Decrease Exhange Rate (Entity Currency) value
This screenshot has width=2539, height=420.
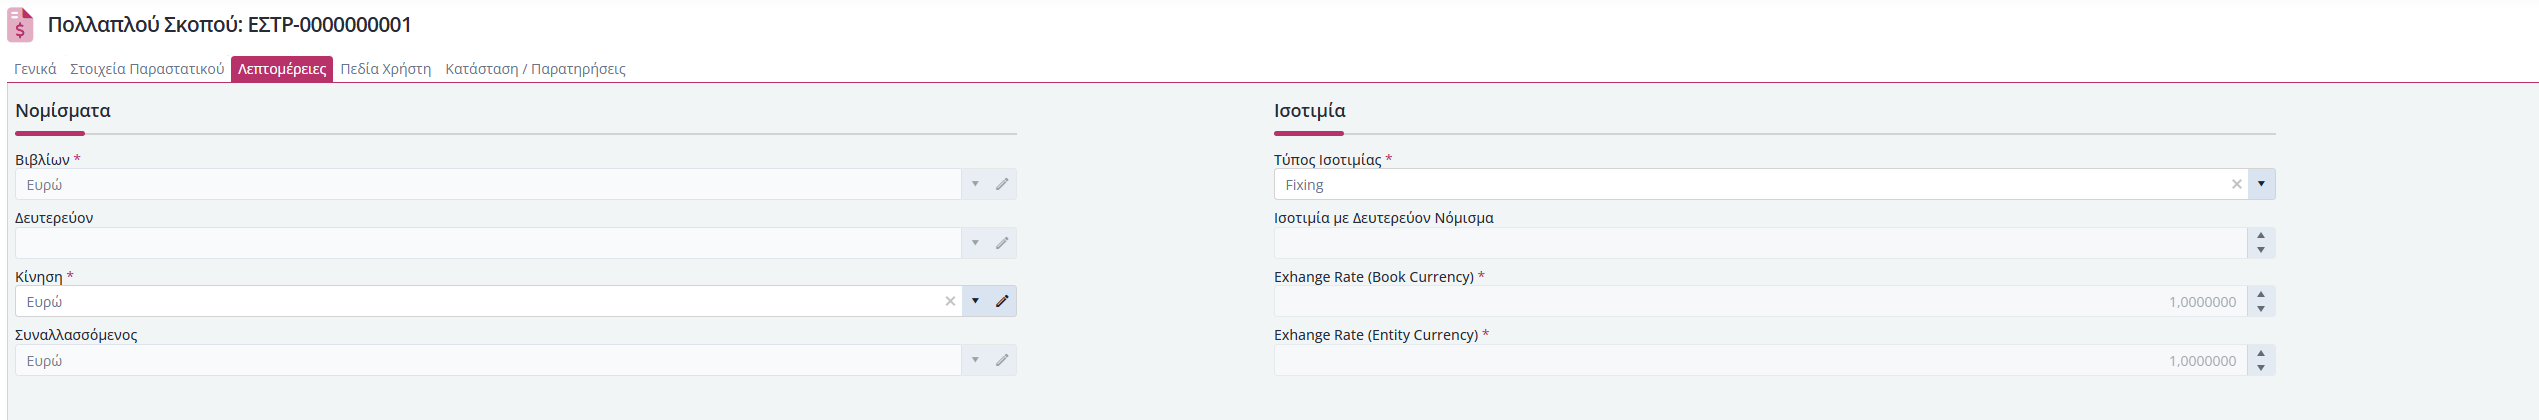pos(2261,368)
